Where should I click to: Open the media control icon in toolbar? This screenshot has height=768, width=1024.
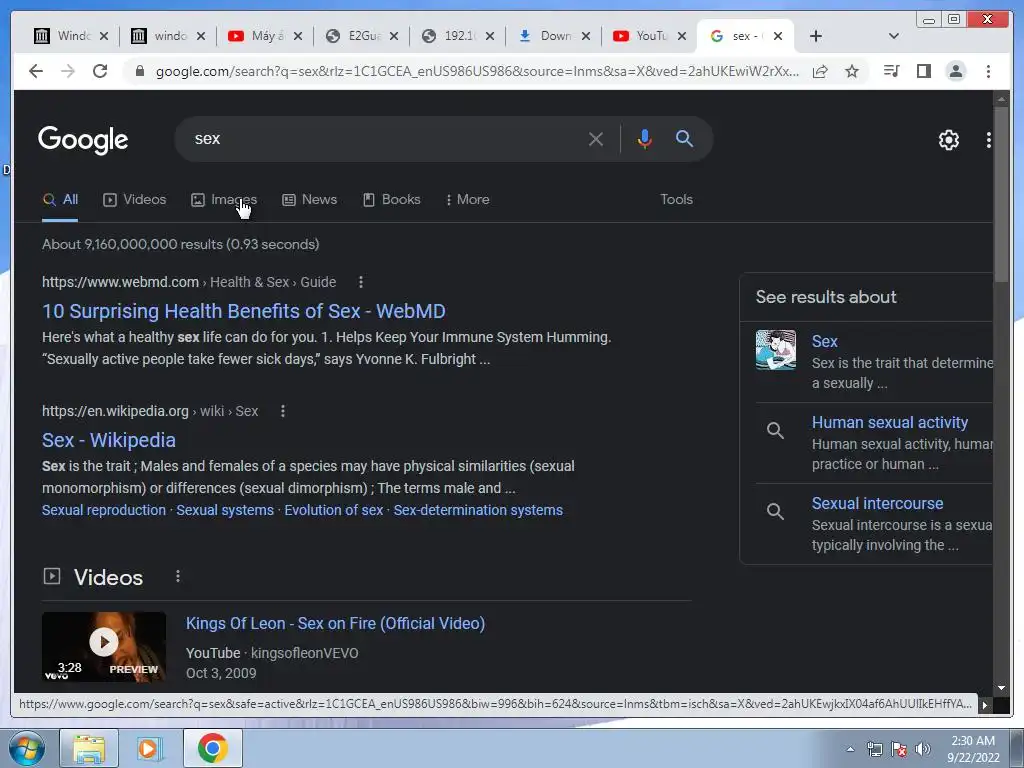pos(891,71)
